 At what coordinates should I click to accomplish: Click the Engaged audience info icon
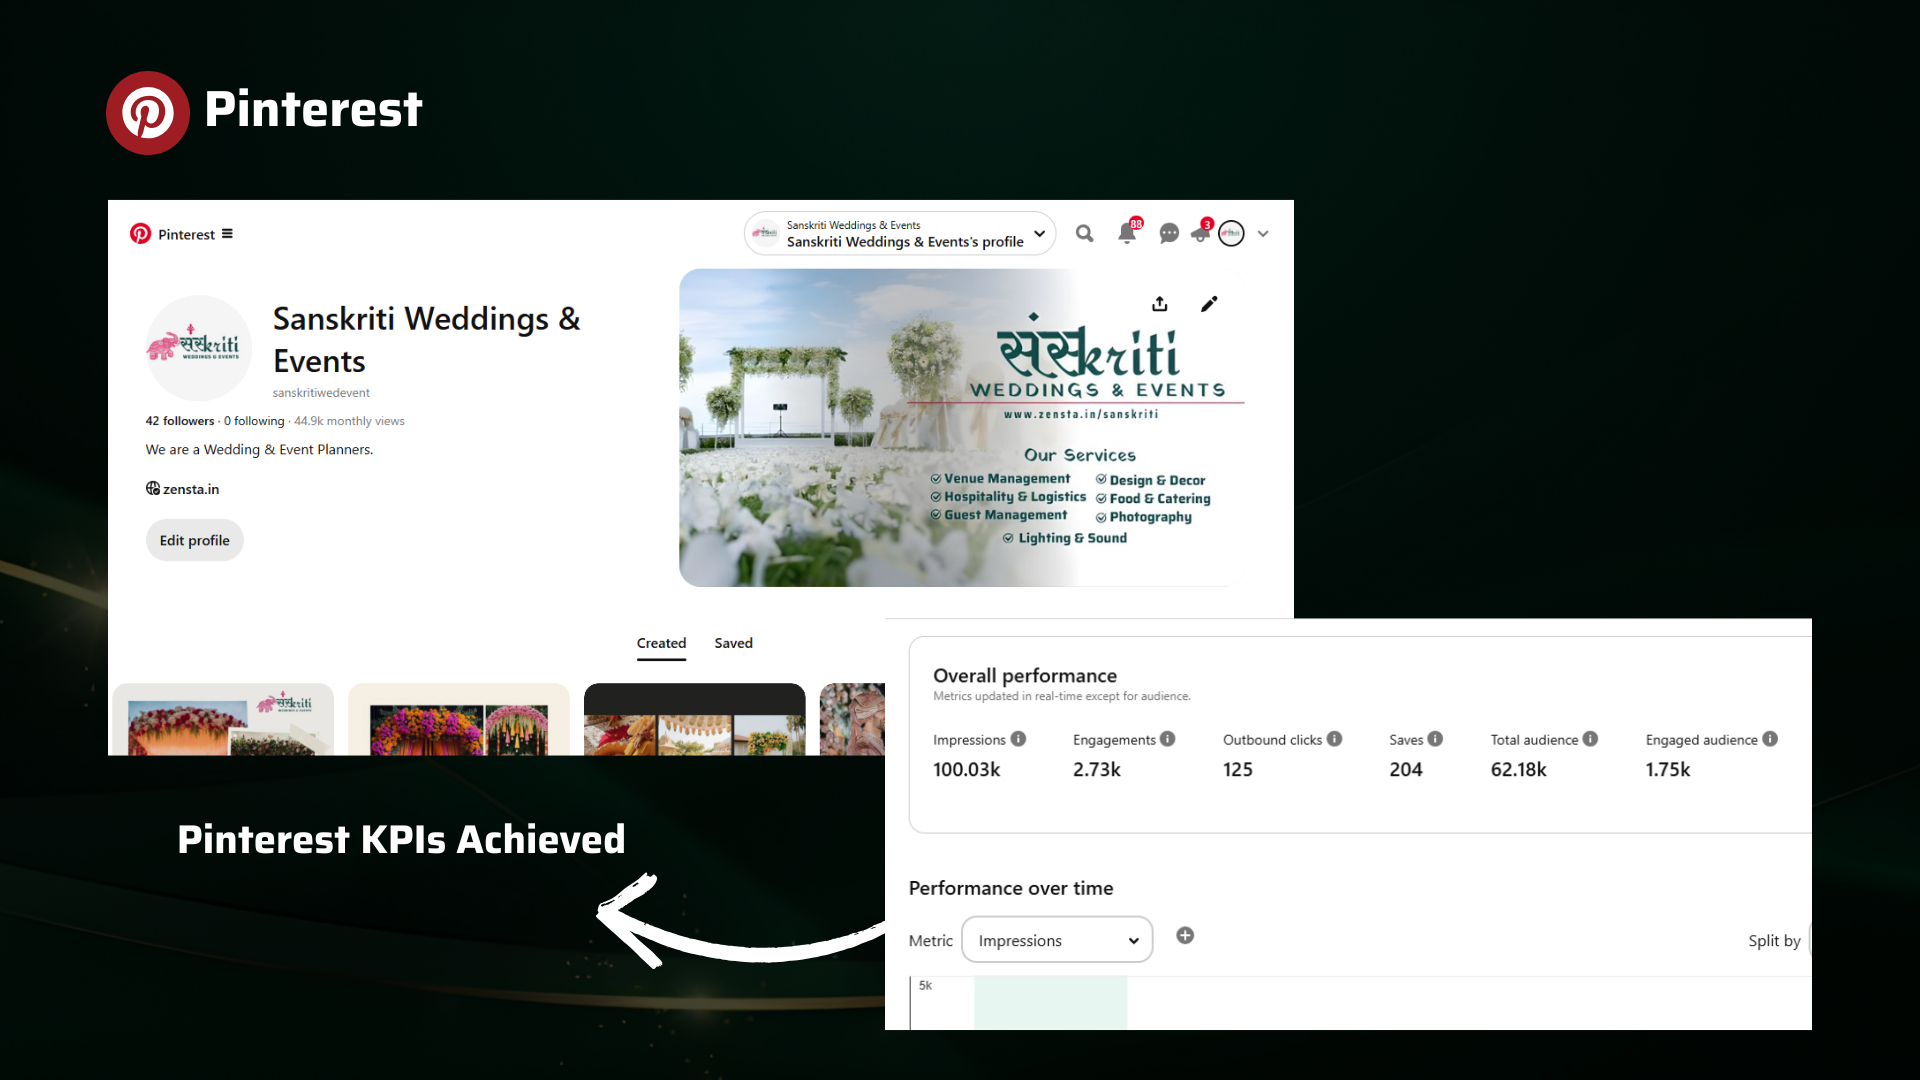coord(1770,739)
